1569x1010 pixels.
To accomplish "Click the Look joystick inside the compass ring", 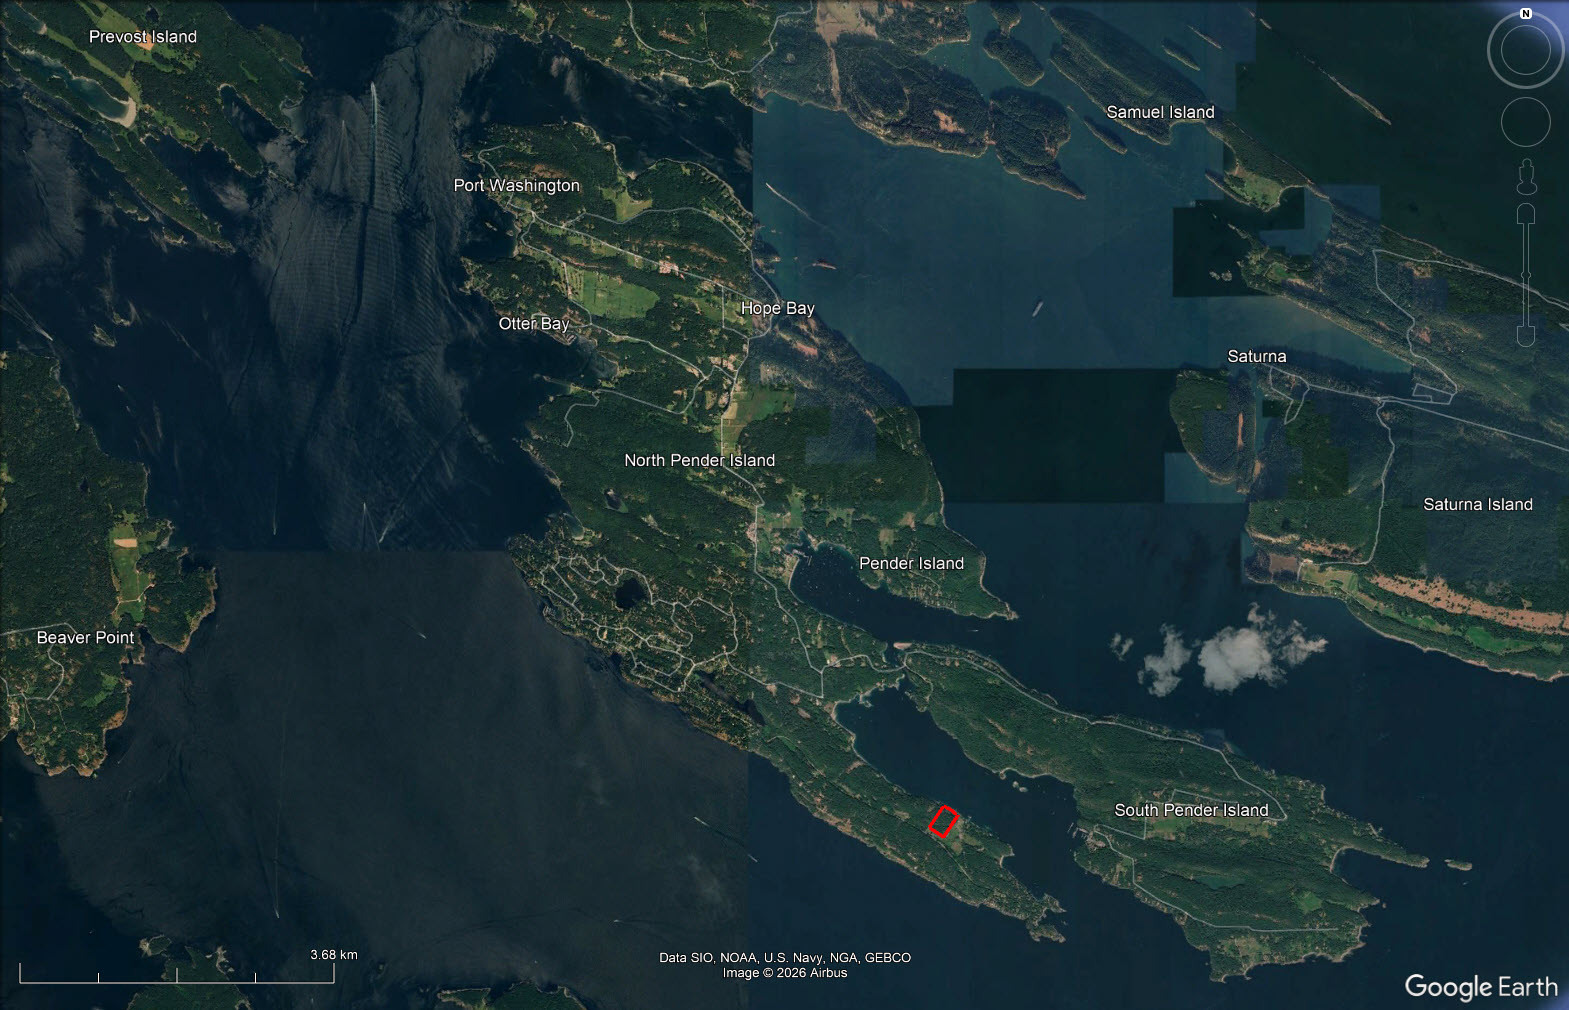I will (x=1525, y=50).
